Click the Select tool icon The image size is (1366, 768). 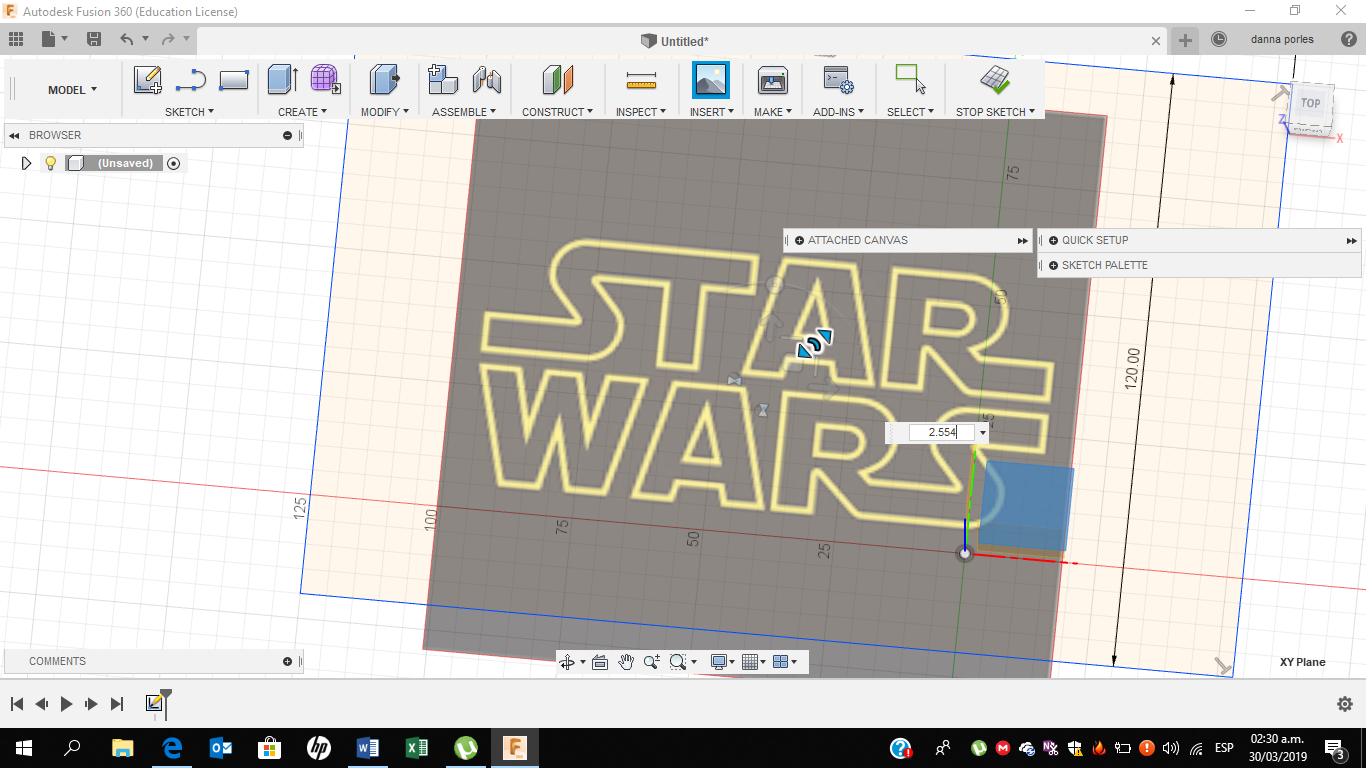[x=910, y=80]
